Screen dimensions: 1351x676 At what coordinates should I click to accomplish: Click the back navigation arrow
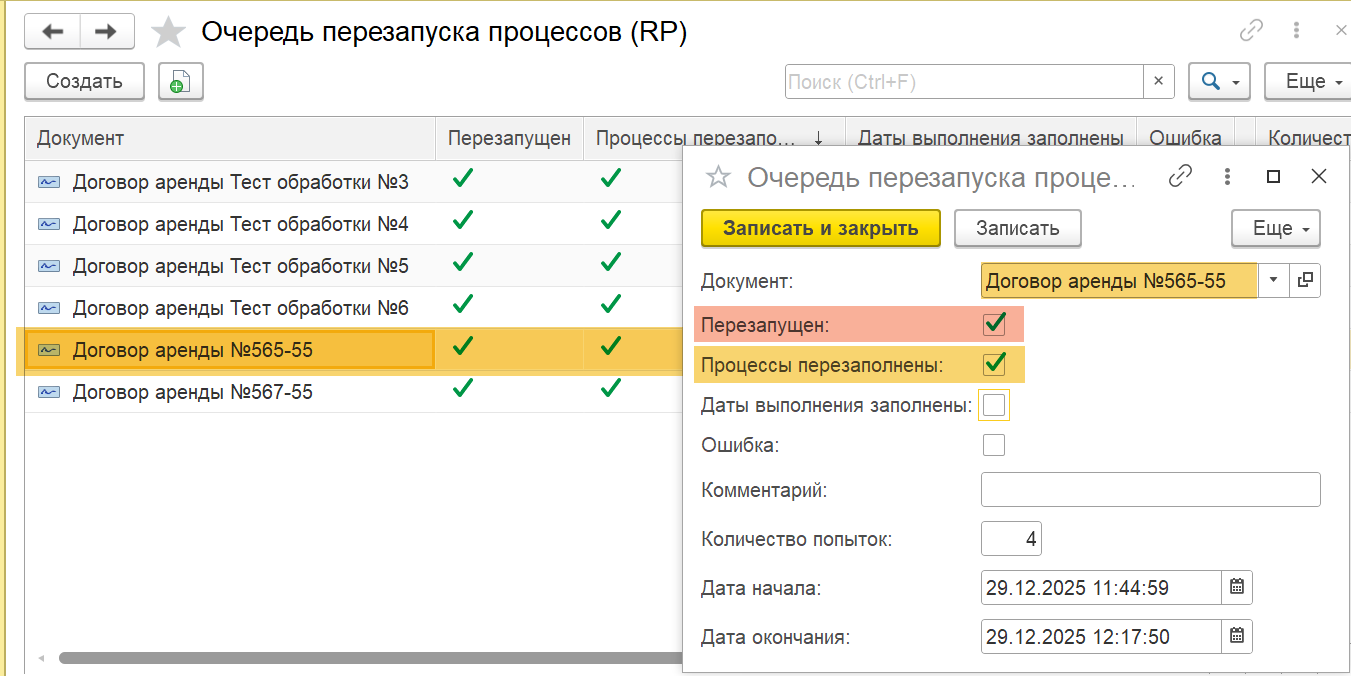click(x=51, y=32)
